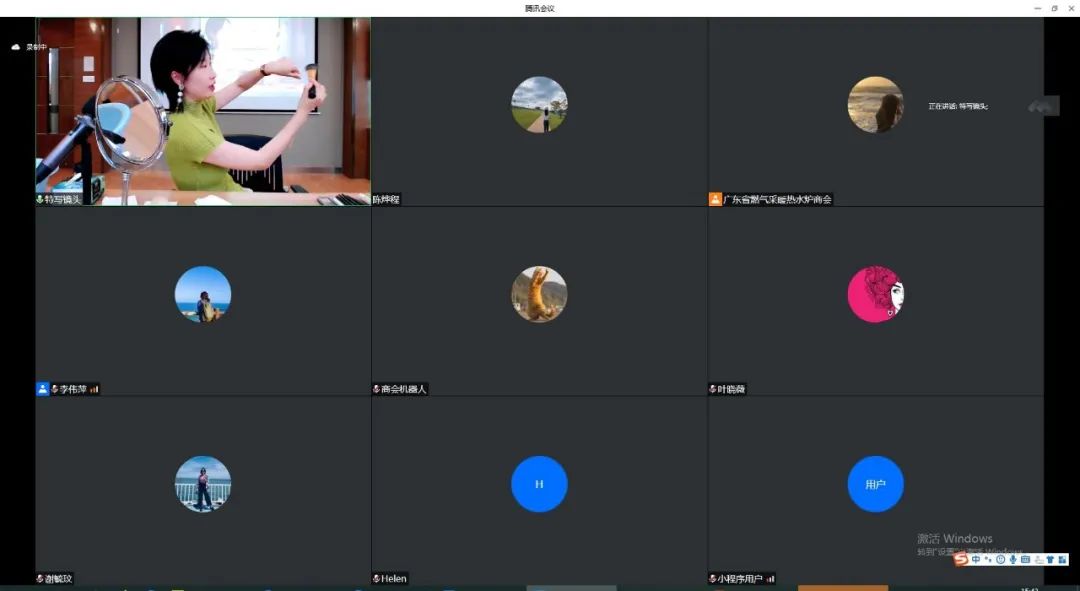Click the muted microphone icon beside 小程序用户
Image resolution: width=1080 pixels, height=591 pixels.
pos(713,579)
